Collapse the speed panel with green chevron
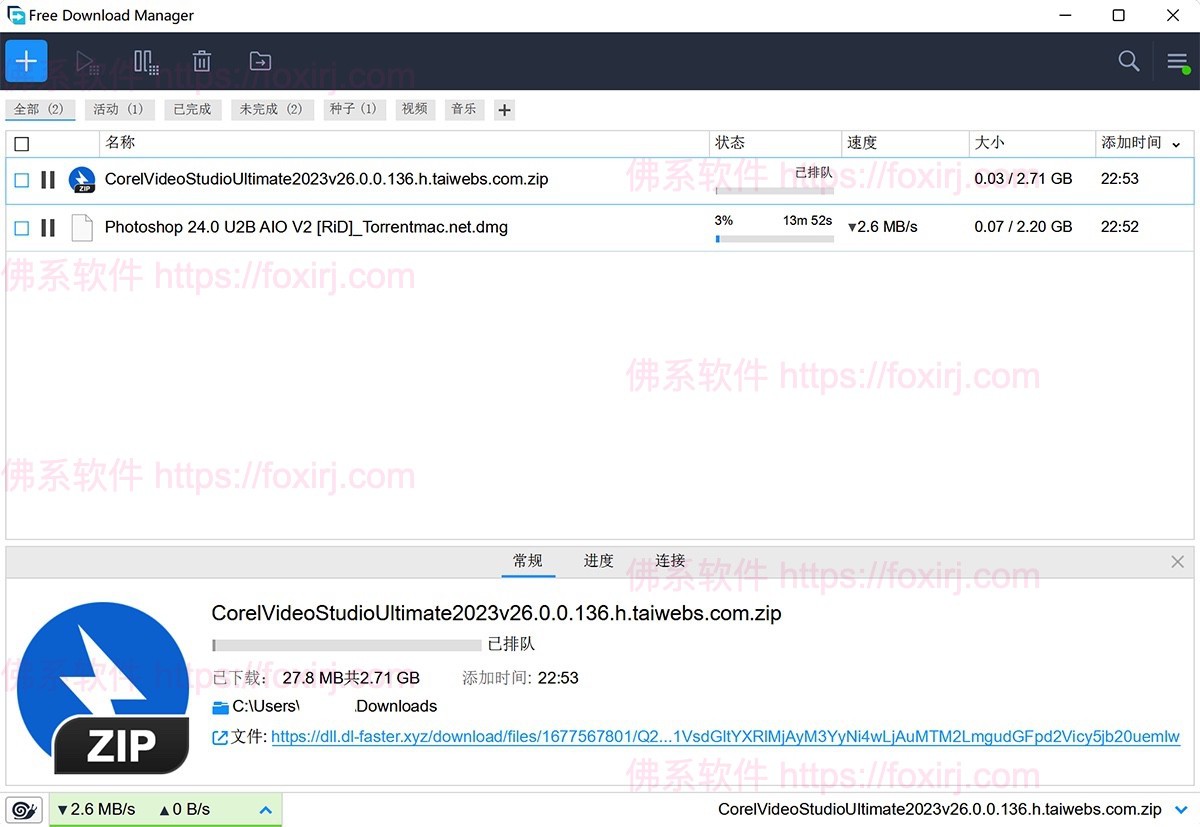 tap(266, 809)
